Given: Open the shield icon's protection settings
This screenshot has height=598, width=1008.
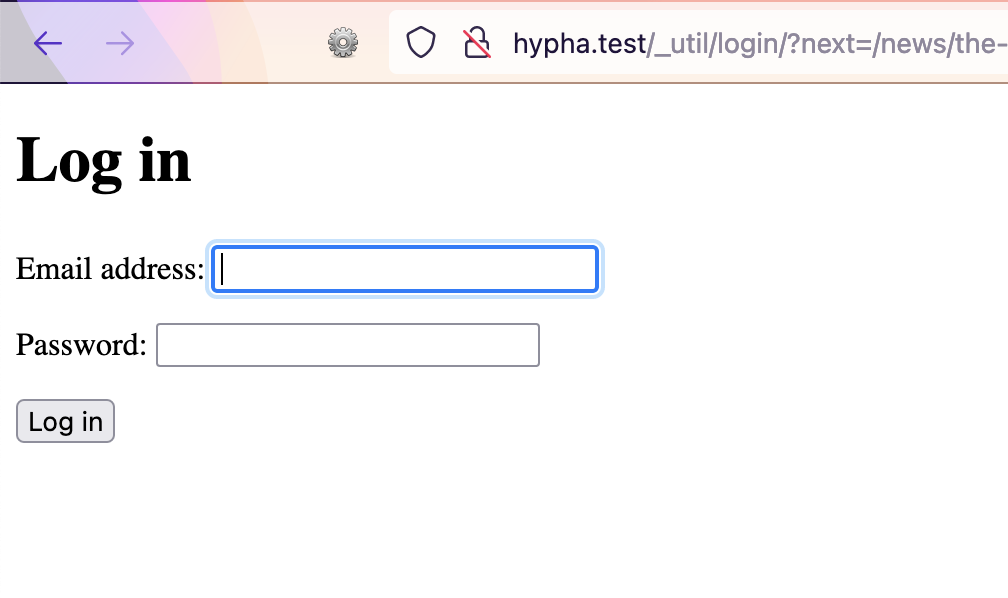Looking at the screenshot, I should pos(421,43).
